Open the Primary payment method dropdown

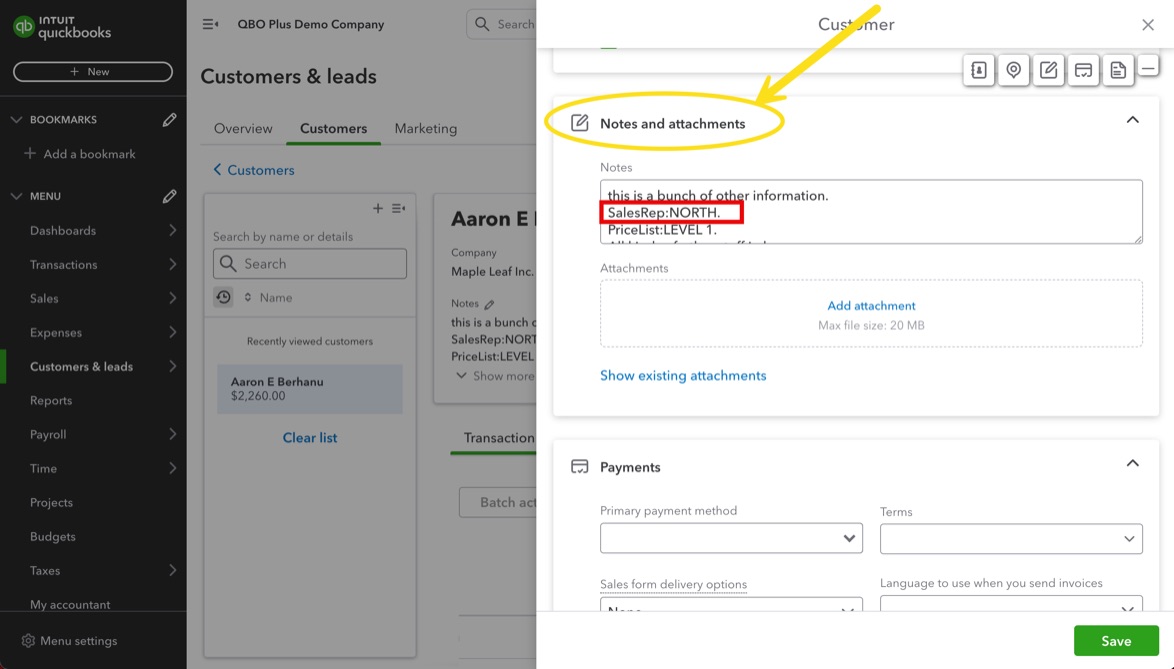click(x=731, y=538)
